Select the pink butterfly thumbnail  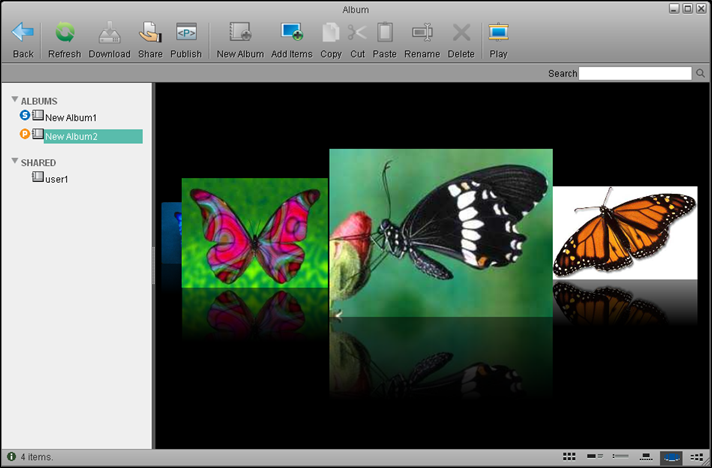coord(255,232)
